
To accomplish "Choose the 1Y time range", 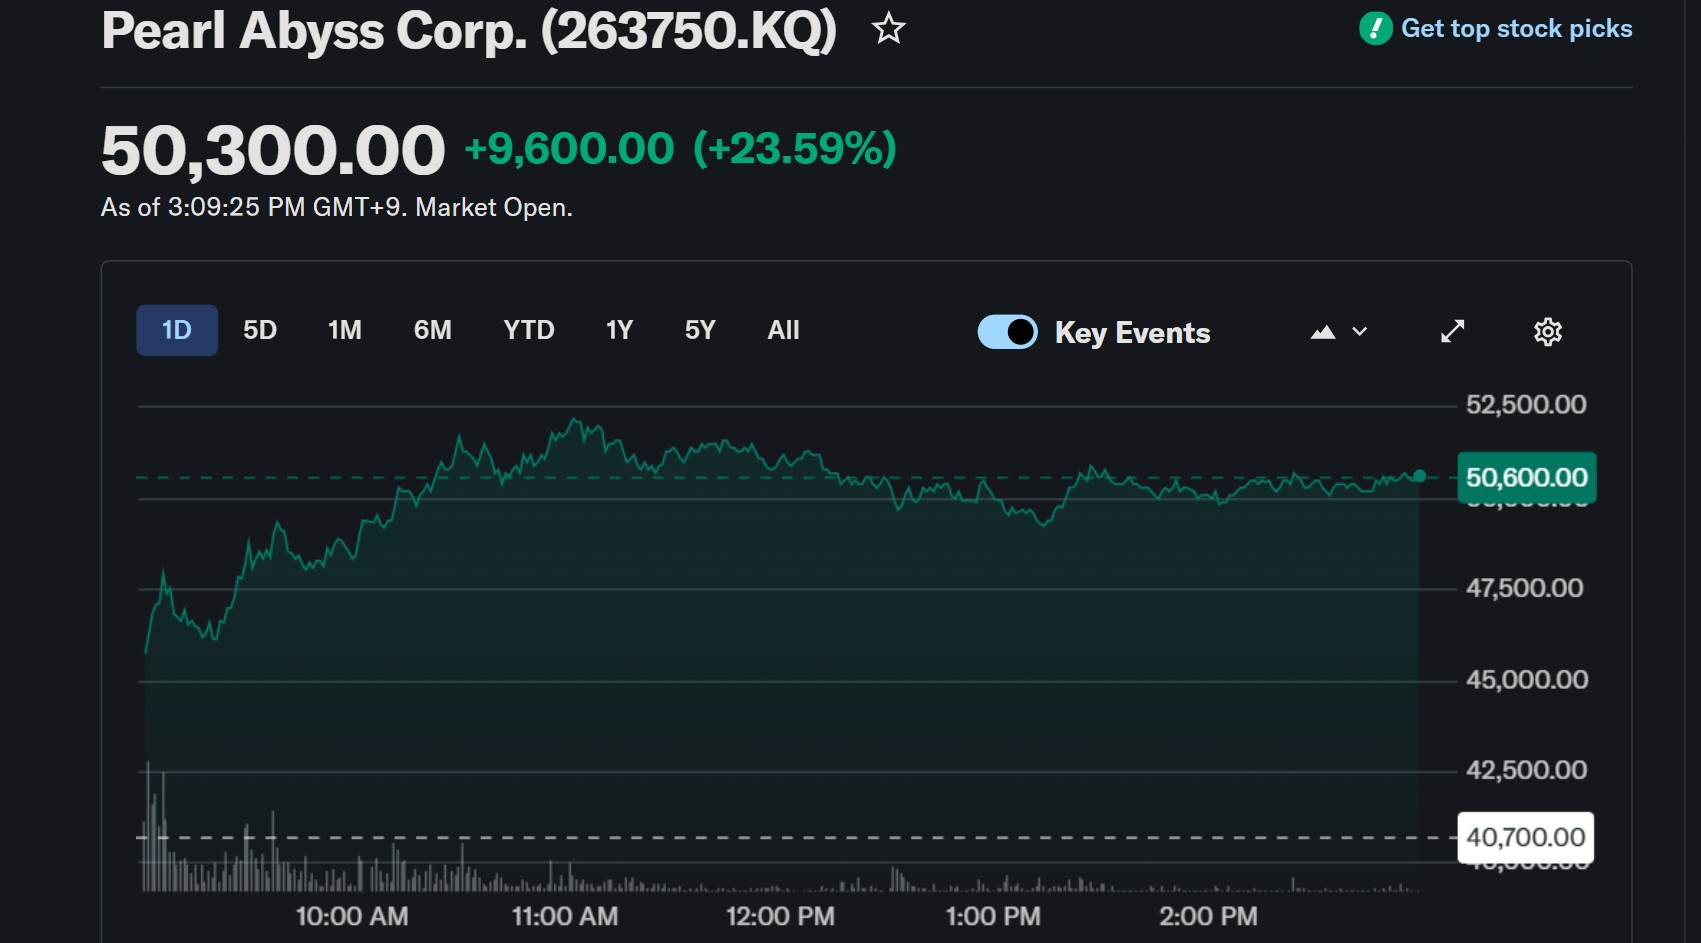I will click(x=619, y=330).
